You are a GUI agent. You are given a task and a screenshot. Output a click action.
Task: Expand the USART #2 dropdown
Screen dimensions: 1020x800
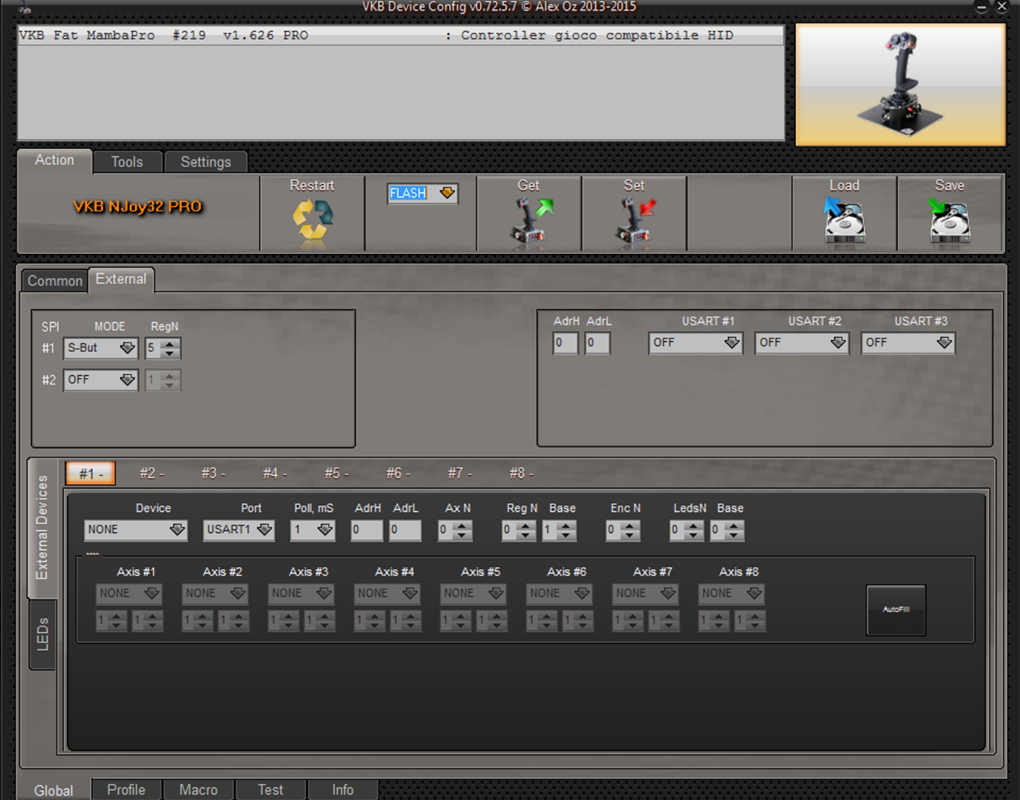tap(801, 343)
